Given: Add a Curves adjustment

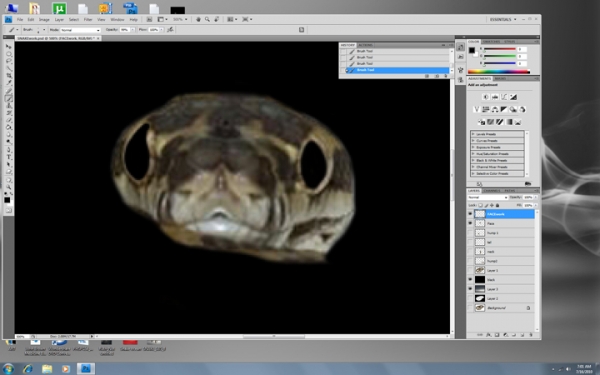Looking at the screenshot, I should [504, 97].
